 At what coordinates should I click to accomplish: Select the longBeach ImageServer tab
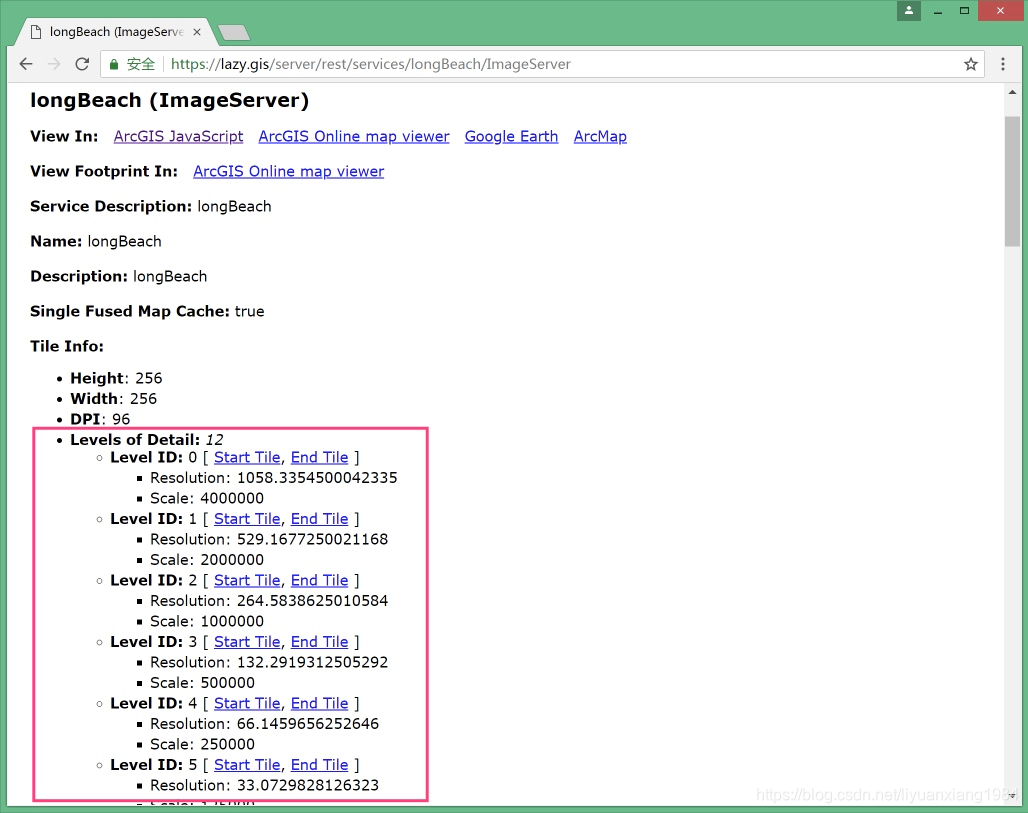click(110, 32)
